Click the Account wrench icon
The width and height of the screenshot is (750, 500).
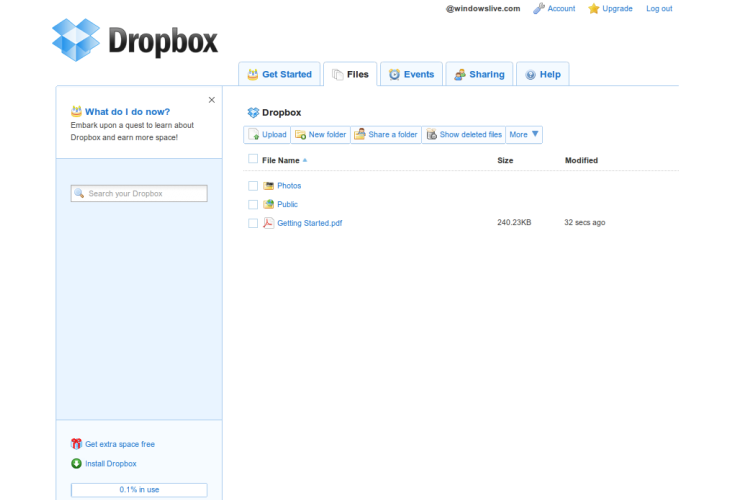pos(539,8)
